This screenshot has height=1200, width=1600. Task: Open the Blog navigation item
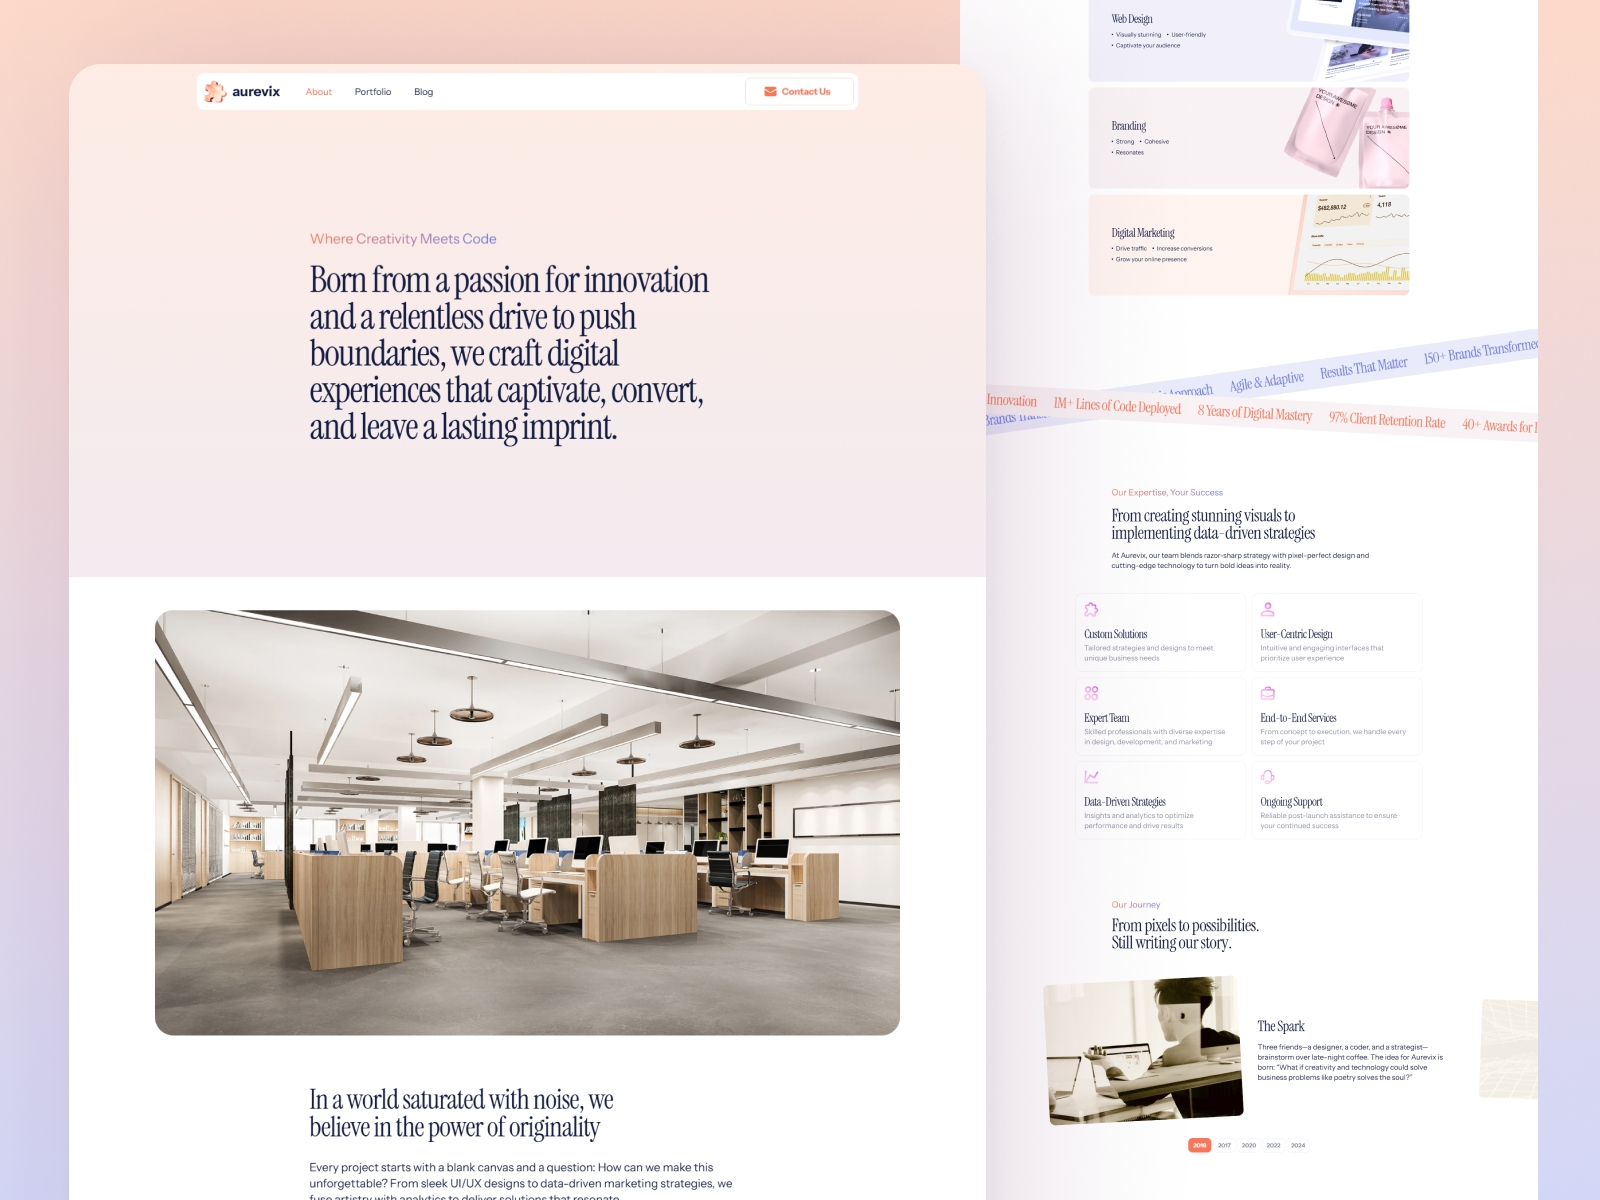423,91
